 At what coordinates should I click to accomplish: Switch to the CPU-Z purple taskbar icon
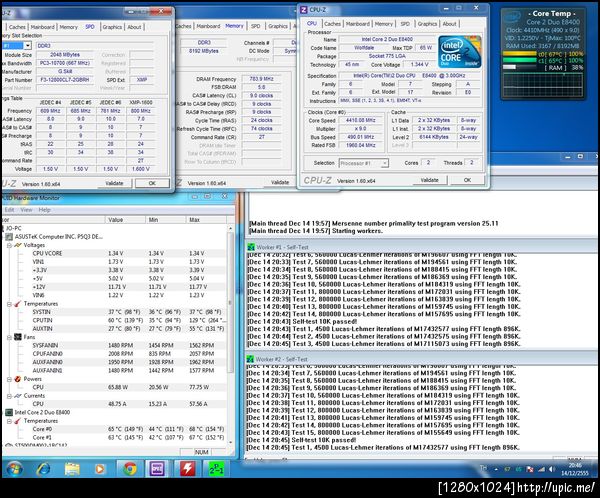click(157, 469)
